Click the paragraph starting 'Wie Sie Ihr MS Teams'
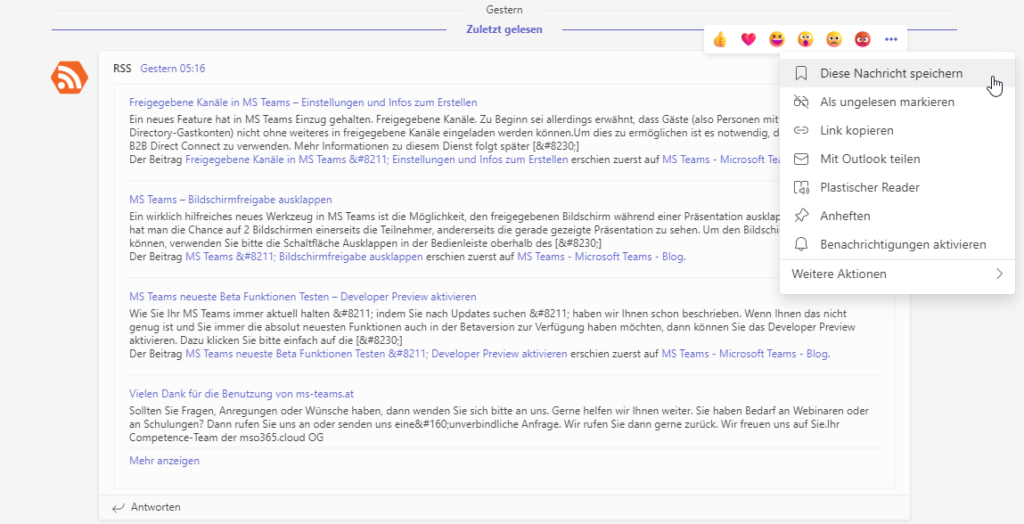Viewport: 1024px width, 524px height. [x=492, y=327]
